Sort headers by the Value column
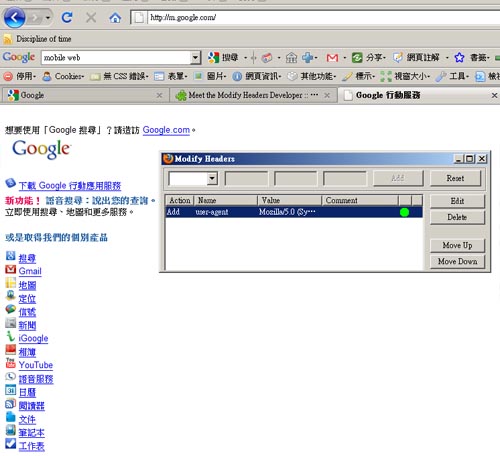This screenshot has height=456, width=500. tap(289, 200)
